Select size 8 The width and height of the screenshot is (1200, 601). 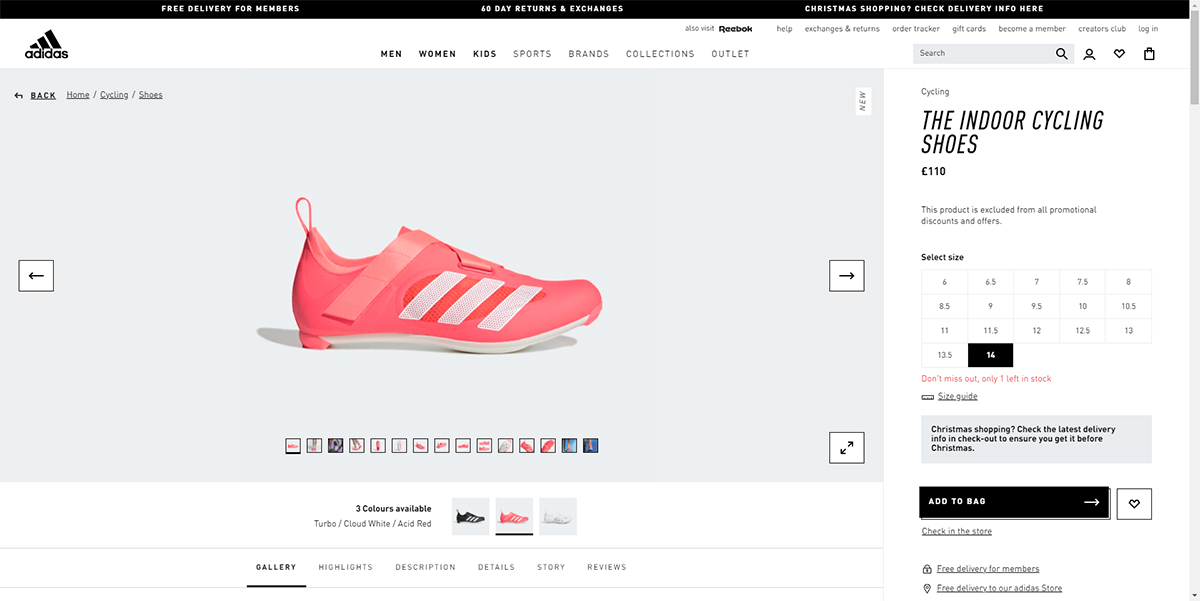click(1128, 282)
